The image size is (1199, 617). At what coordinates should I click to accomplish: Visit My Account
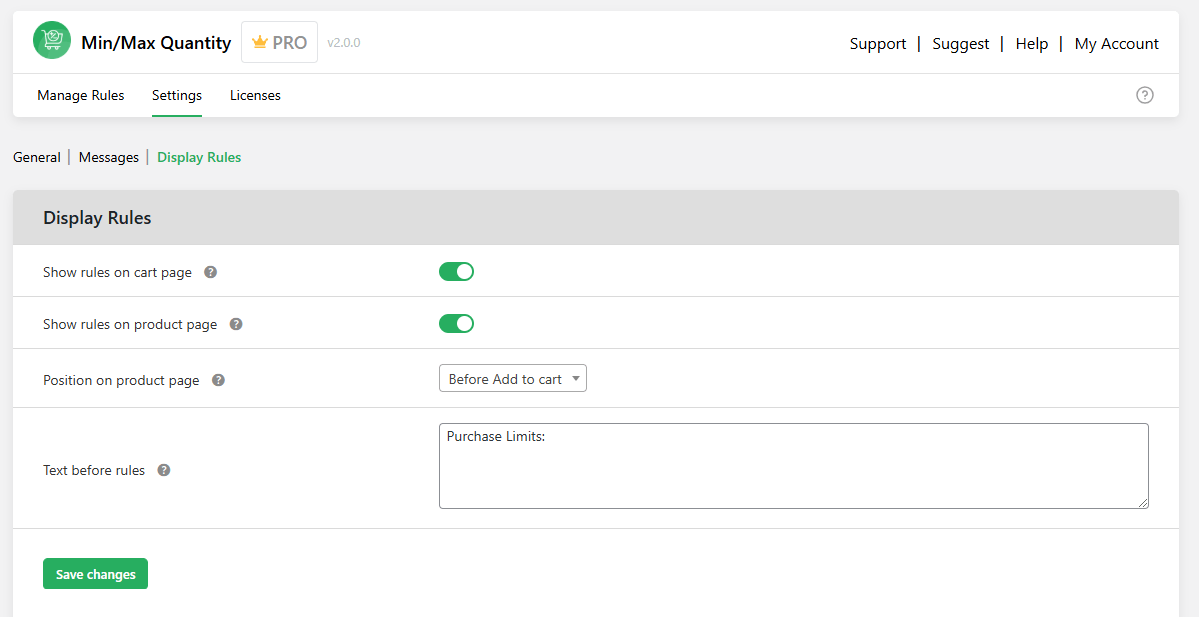(x=1116, y=43)
